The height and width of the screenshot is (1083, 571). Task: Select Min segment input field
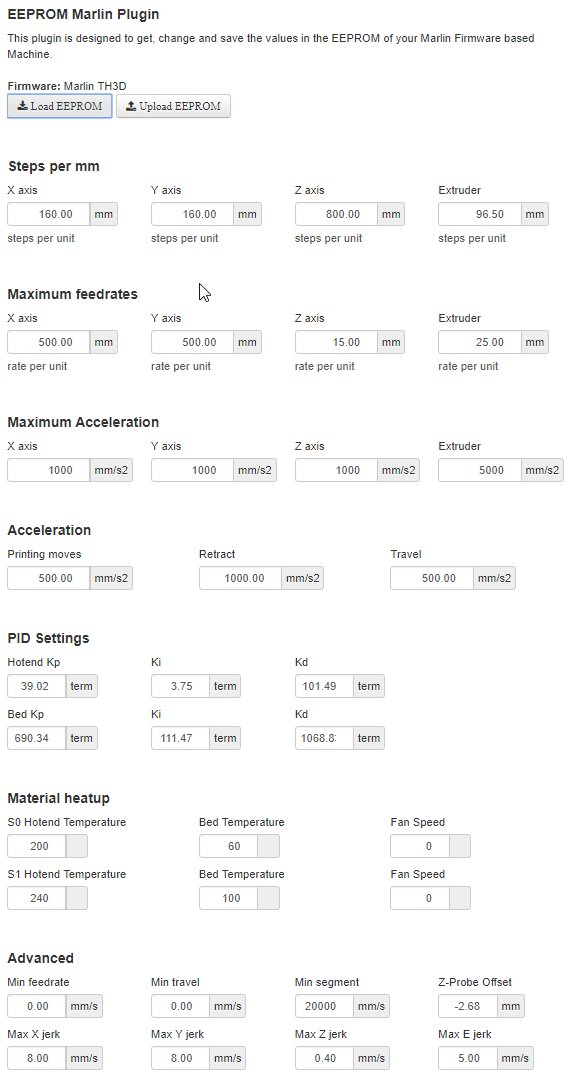[x=324, y=1006]
